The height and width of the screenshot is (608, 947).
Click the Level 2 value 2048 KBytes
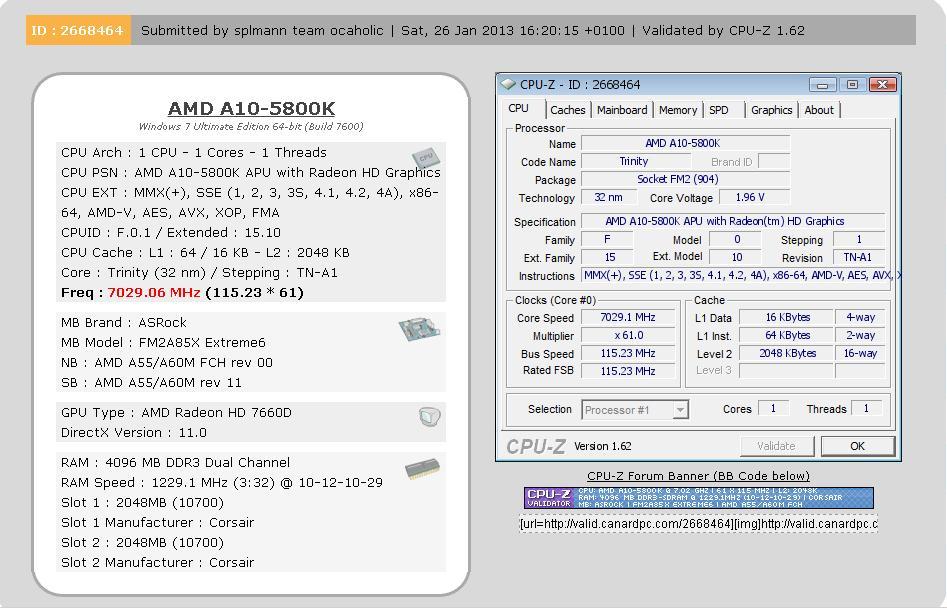786,353
